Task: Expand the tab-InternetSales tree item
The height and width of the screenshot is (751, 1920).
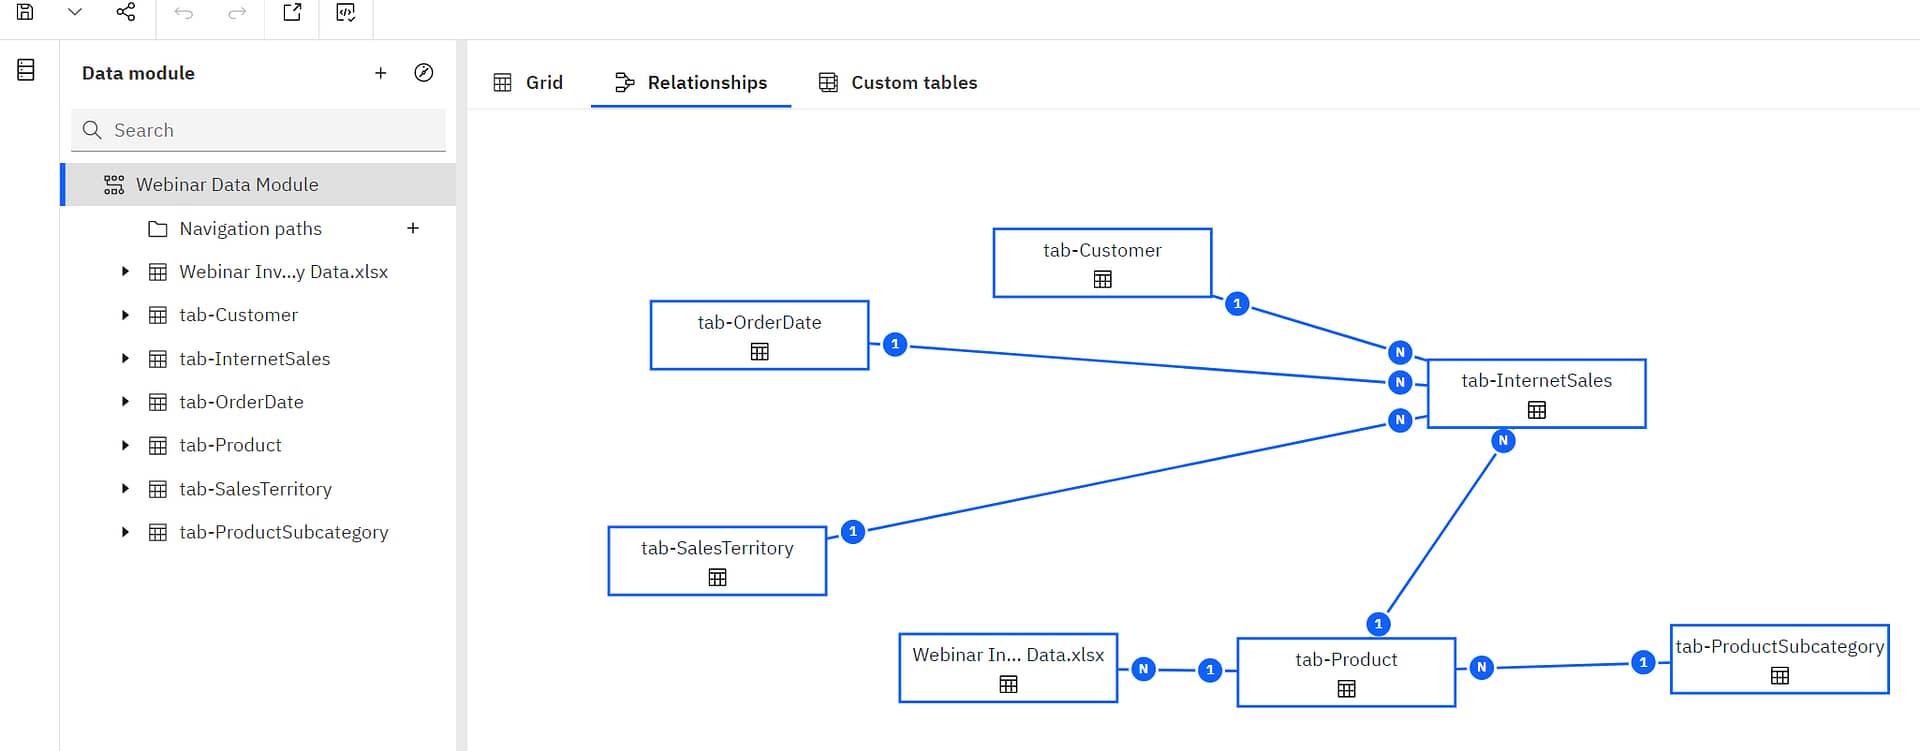Action: (x=125, y=358)
